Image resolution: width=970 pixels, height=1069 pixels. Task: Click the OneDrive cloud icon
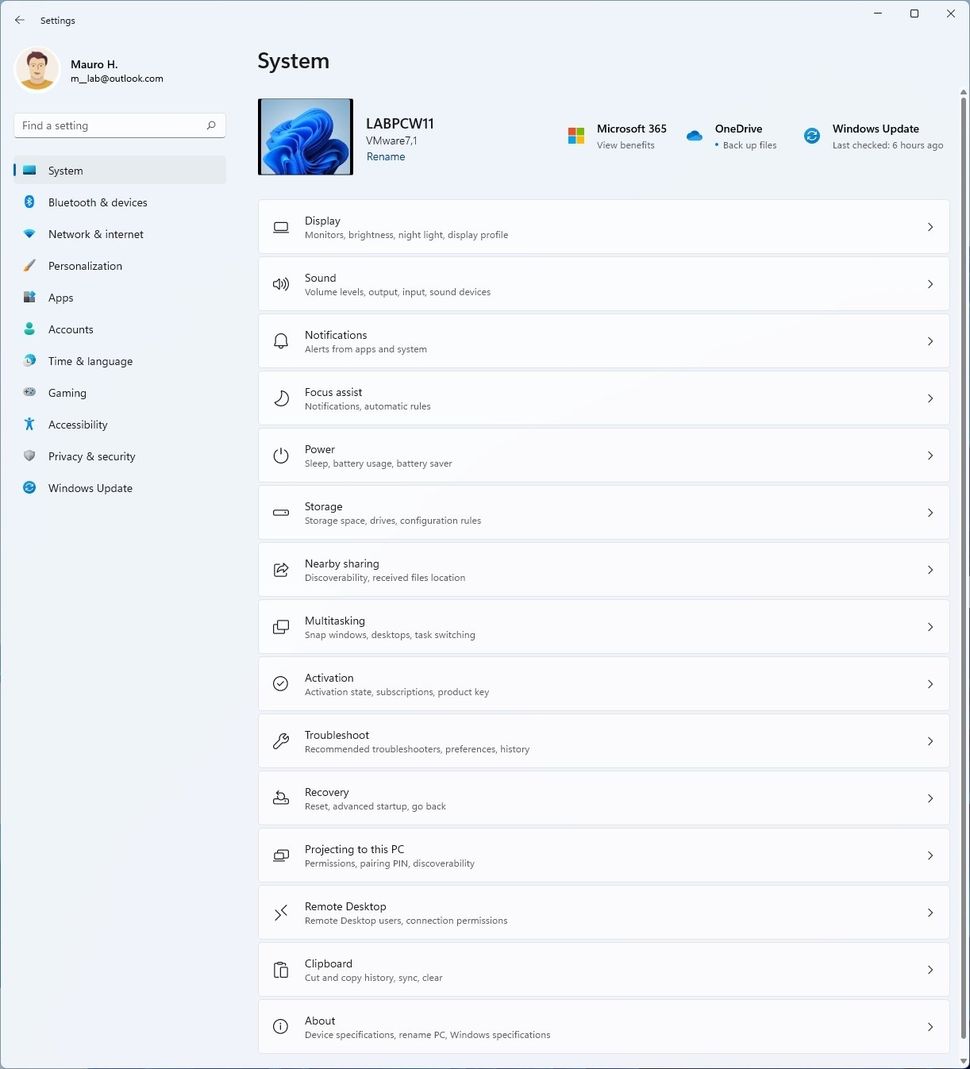click(x=694, y=135)
